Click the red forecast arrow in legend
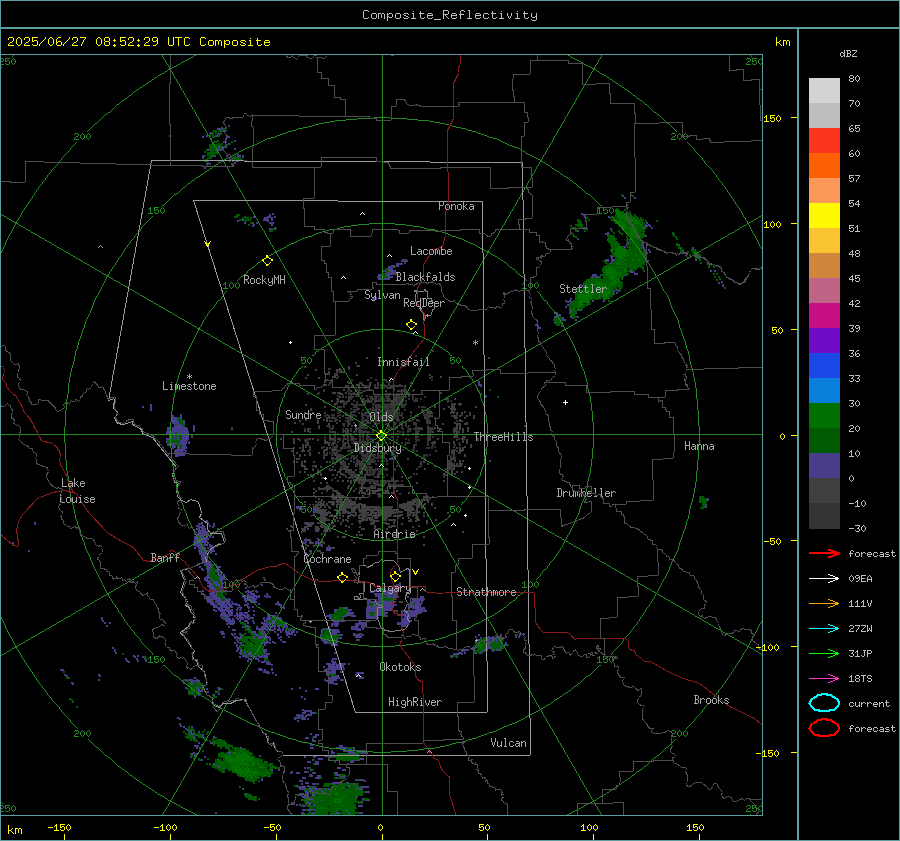 coord(824,553)
